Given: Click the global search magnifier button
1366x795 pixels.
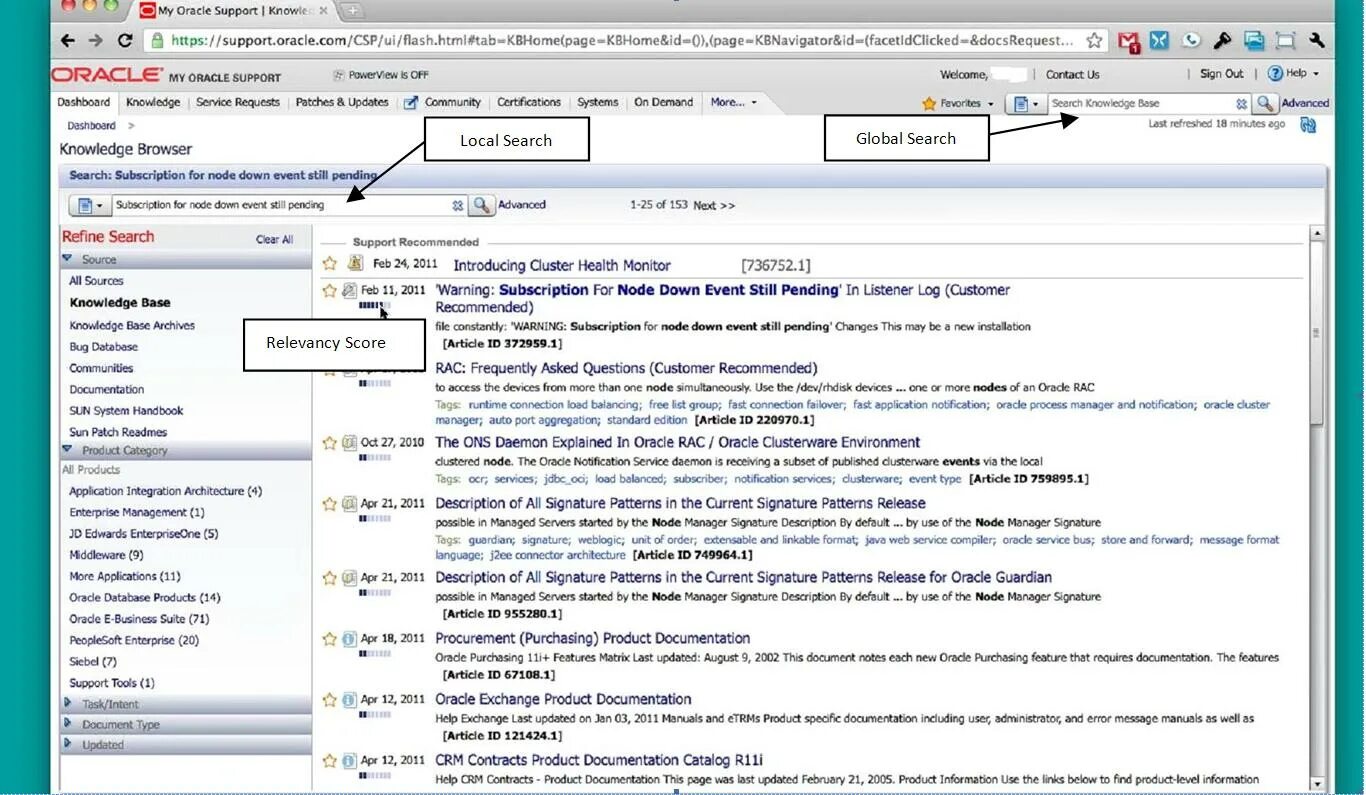Looking at the screenshot, I should [1266, 103].
